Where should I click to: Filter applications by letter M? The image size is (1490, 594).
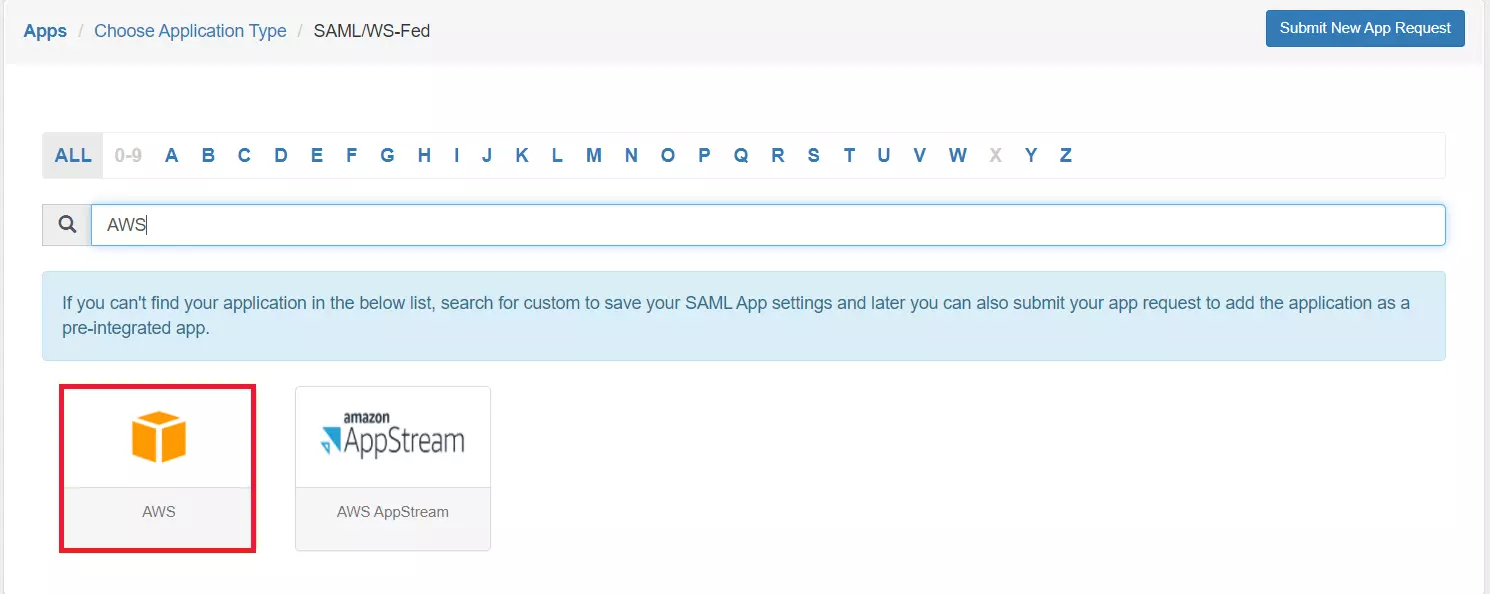593,155
